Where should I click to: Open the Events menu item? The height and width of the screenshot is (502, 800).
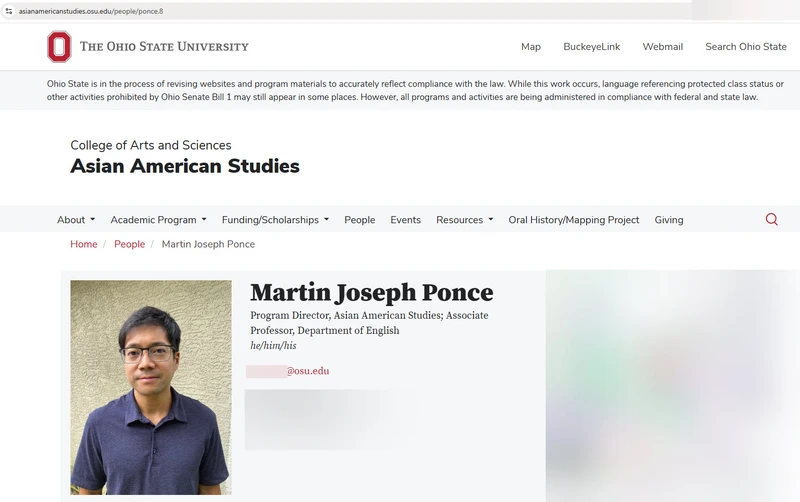pos(406,220)
